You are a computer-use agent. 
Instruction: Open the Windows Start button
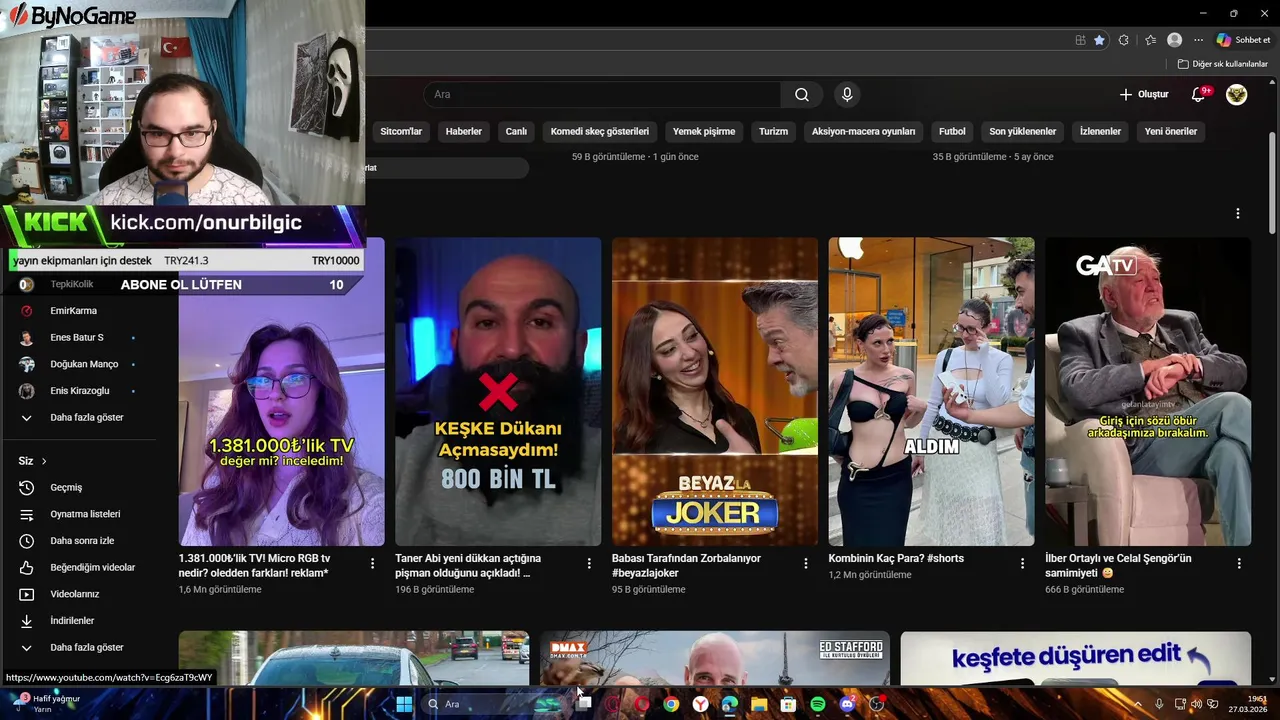pos(404,704)
